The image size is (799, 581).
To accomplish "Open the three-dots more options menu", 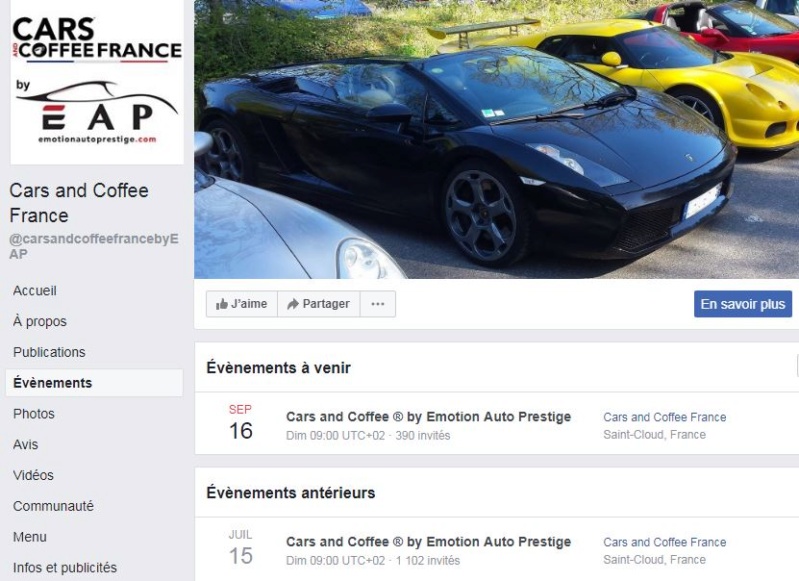I will (378, 304).
